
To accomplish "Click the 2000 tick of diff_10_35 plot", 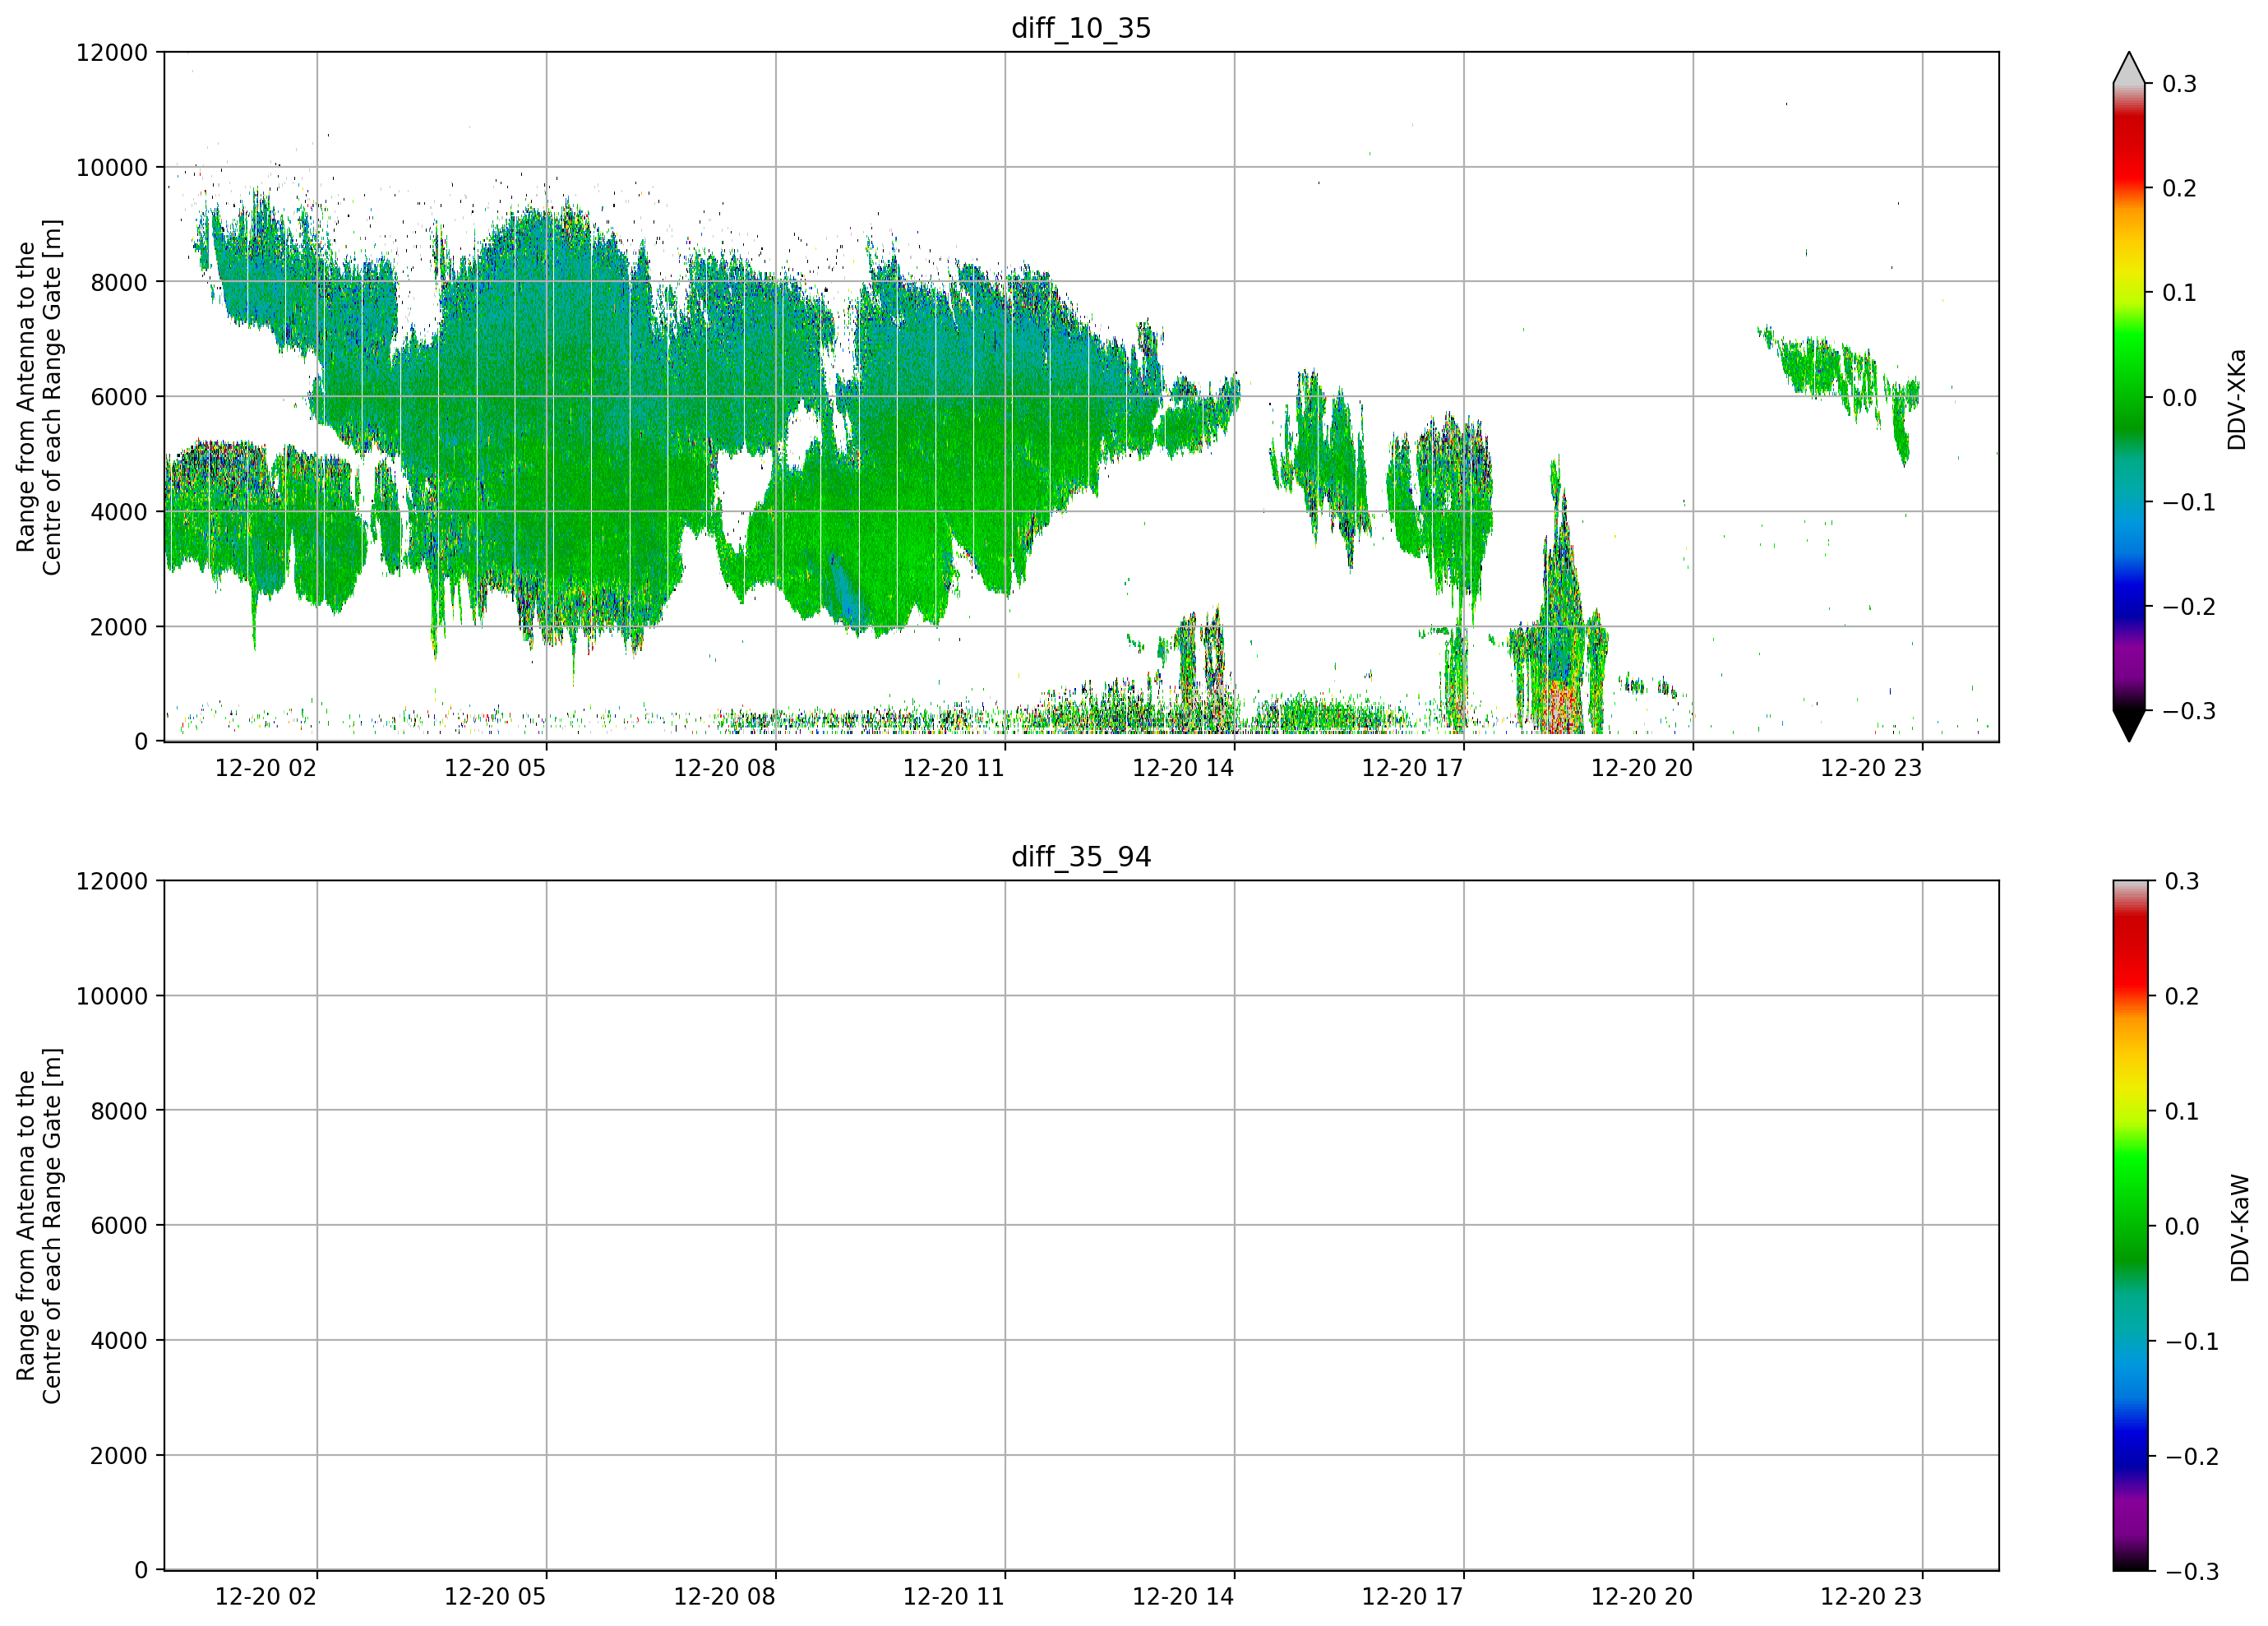I will tap(119, 627).
